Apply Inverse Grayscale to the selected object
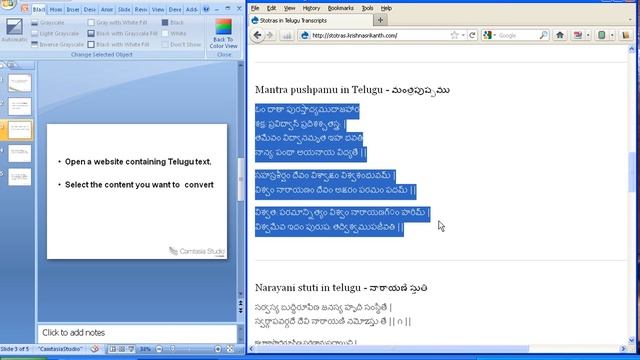Image resolution: width=640 pixels, height=360 pixels. (58, 44)
